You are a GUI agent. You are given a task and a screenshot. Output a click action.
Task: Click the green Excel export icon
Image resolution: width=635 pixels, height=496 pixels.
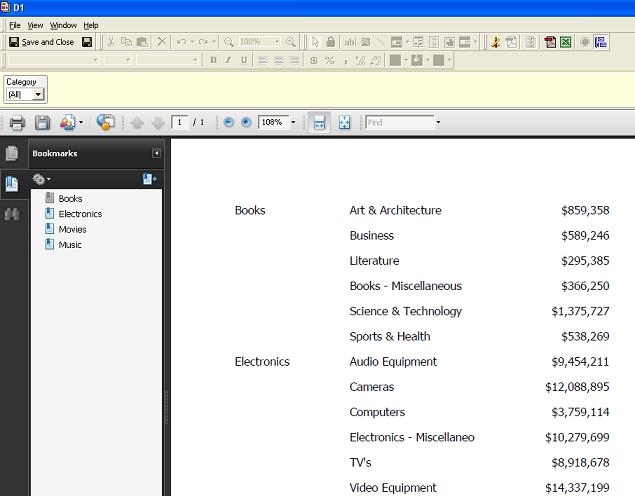[565, 42]
